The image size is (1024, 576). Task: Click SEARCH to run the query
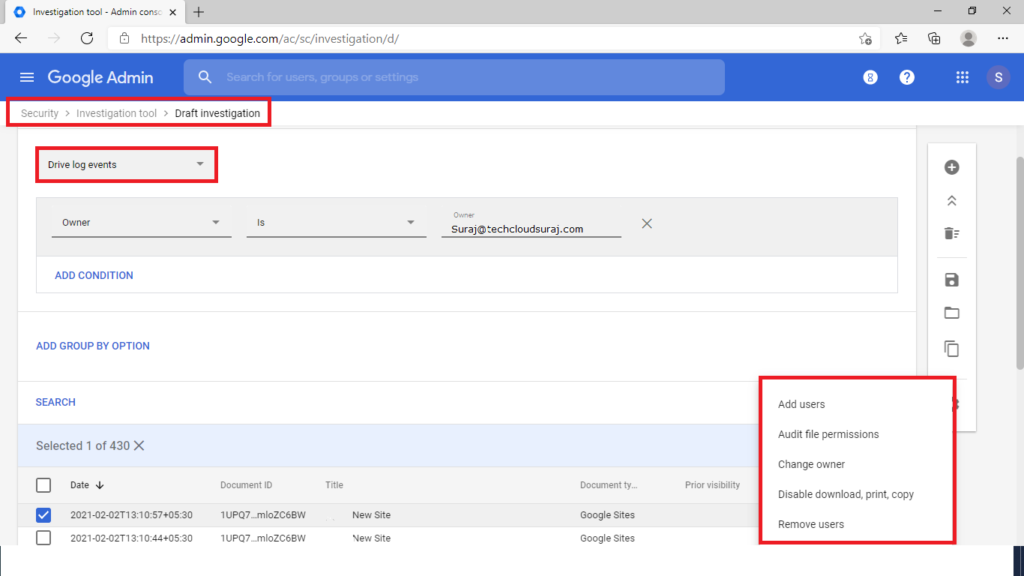55,402
